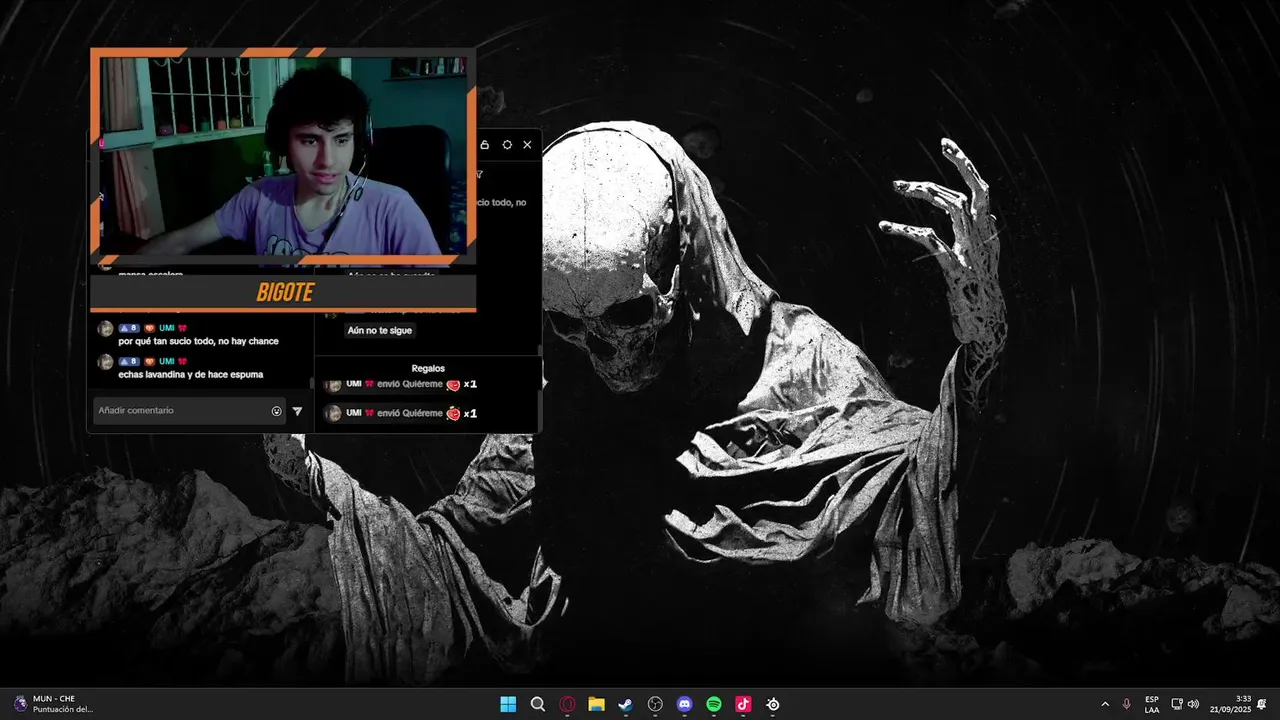Open File Explorer from taskbar

596,704
